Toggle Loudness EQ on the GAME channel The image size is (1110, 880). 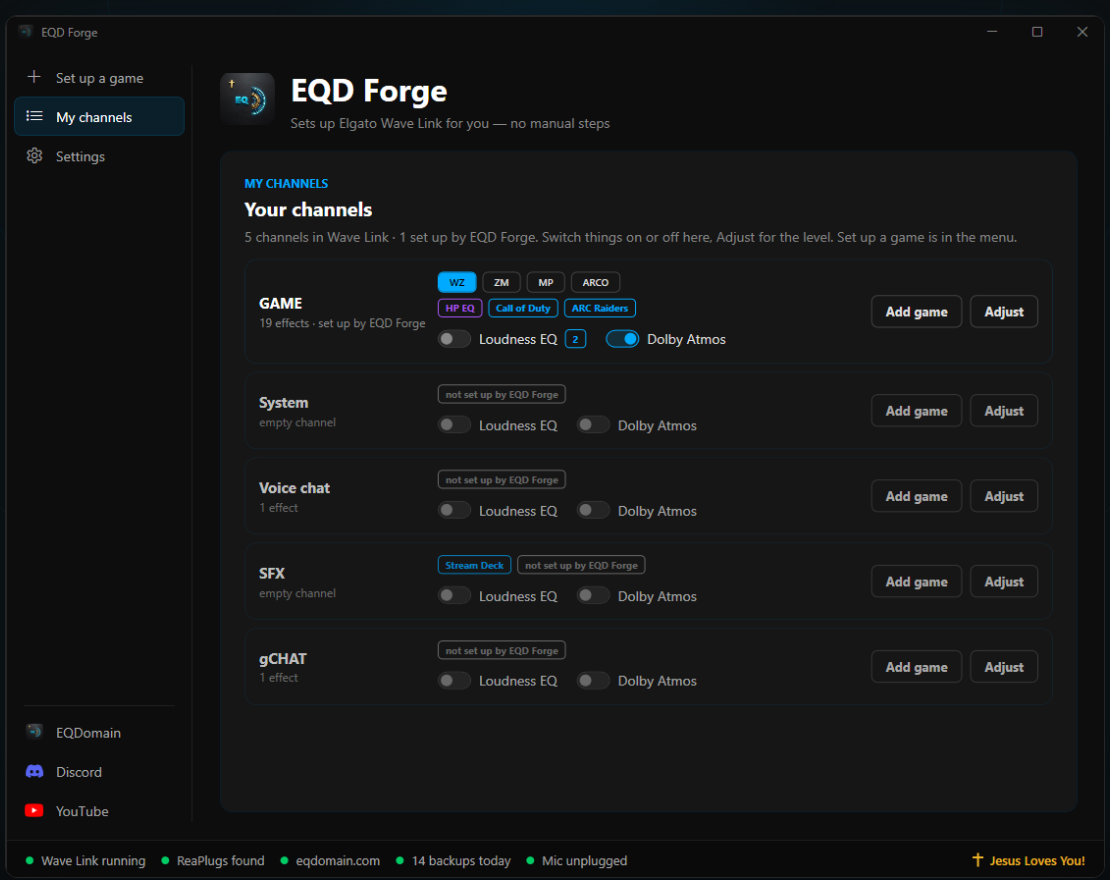click(454, 339)
